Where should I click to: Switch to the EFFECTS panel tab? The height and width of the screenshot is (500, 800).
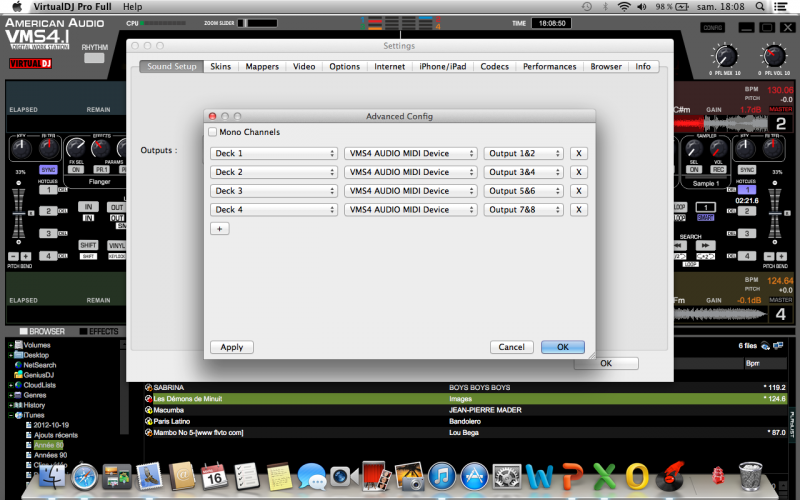coord(99,332)
